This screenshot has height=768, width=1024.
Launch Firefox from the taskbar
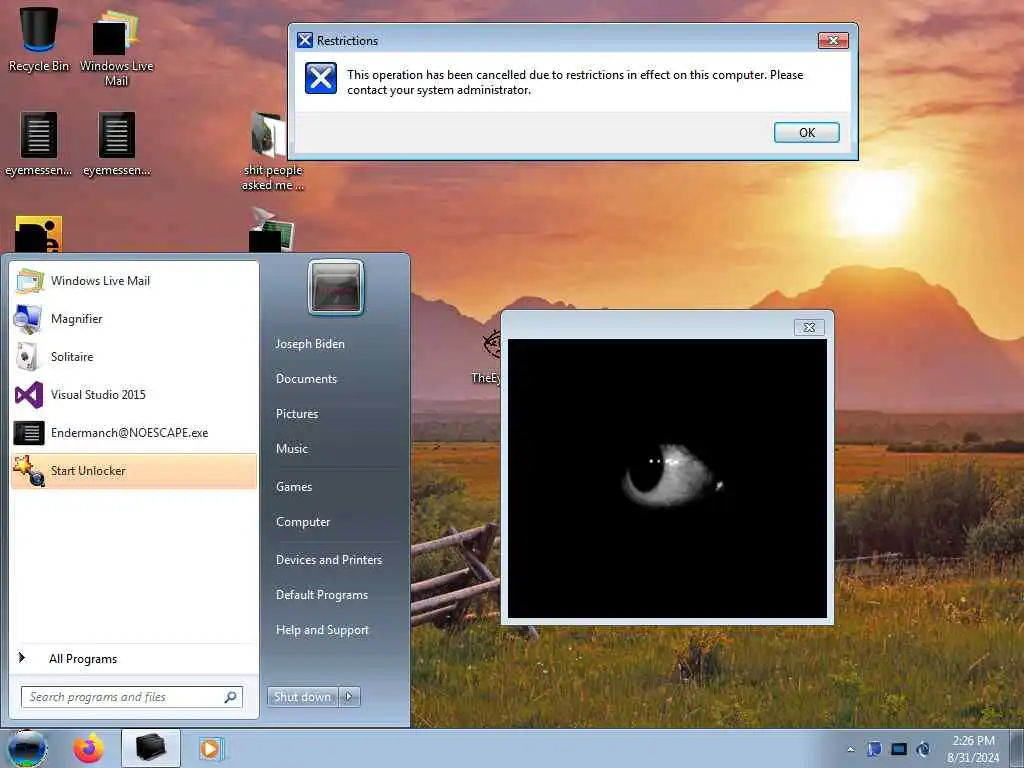tap(88, 748)
